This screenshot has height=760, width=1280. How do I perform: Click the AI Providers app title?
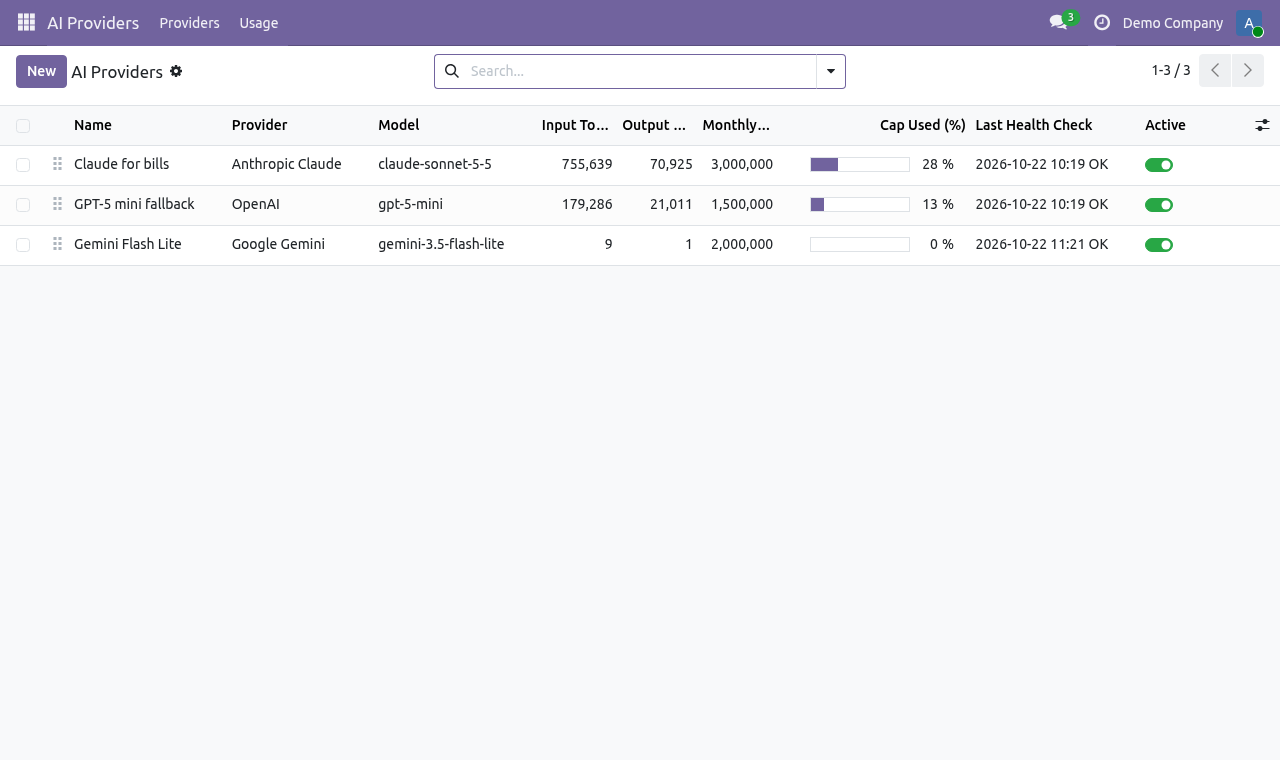tap(93, 23)
